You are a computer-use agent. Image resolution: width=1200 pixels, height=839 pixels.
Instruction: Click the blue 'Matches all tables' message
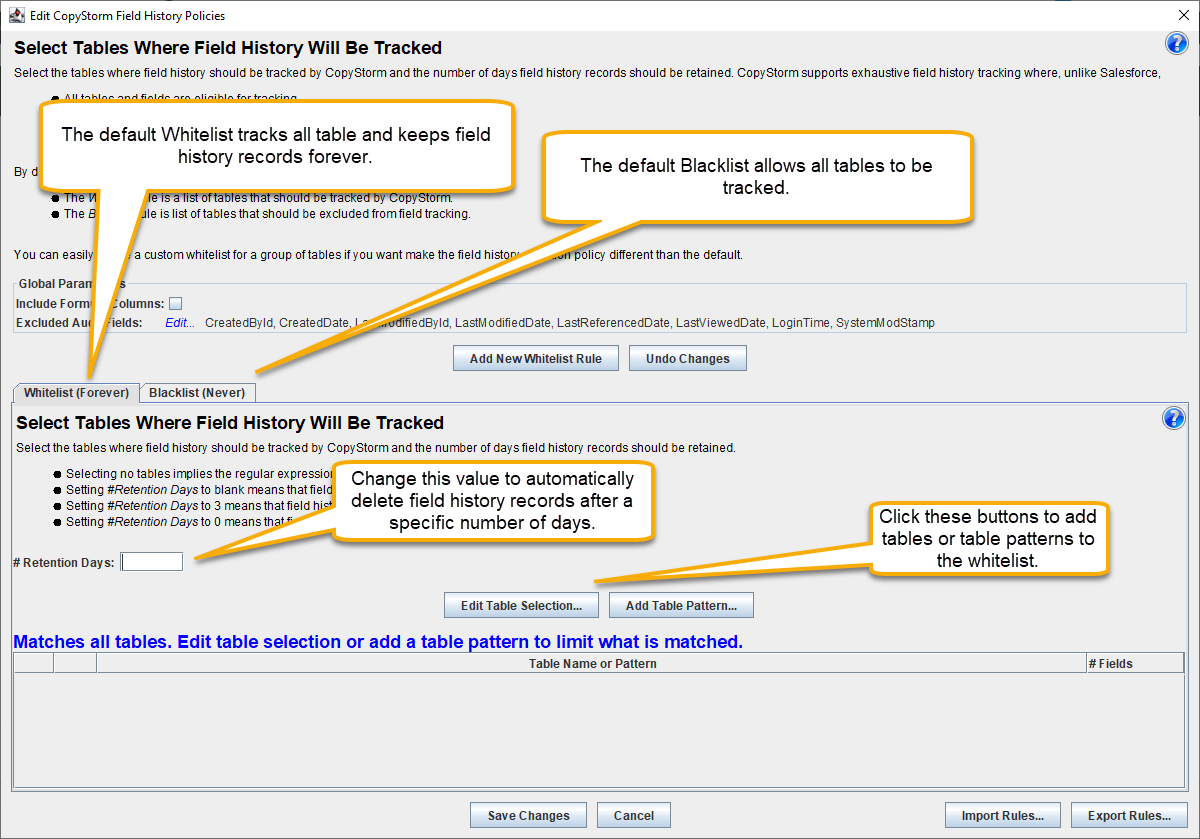click(378, 641)
